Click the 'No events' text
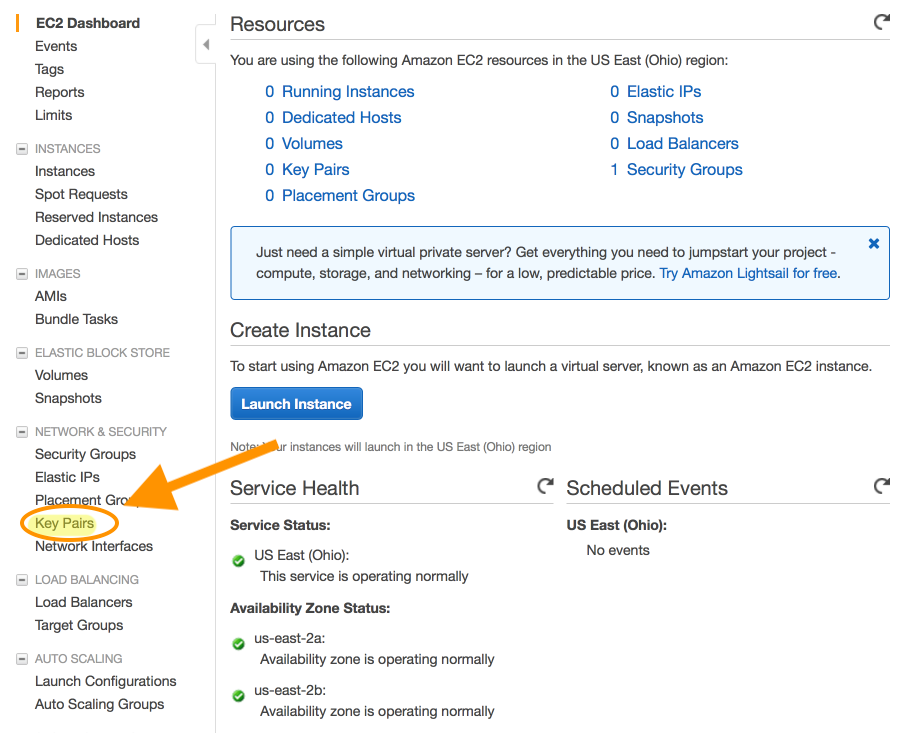This screenshot has height=733, width=905. (618, 551)
